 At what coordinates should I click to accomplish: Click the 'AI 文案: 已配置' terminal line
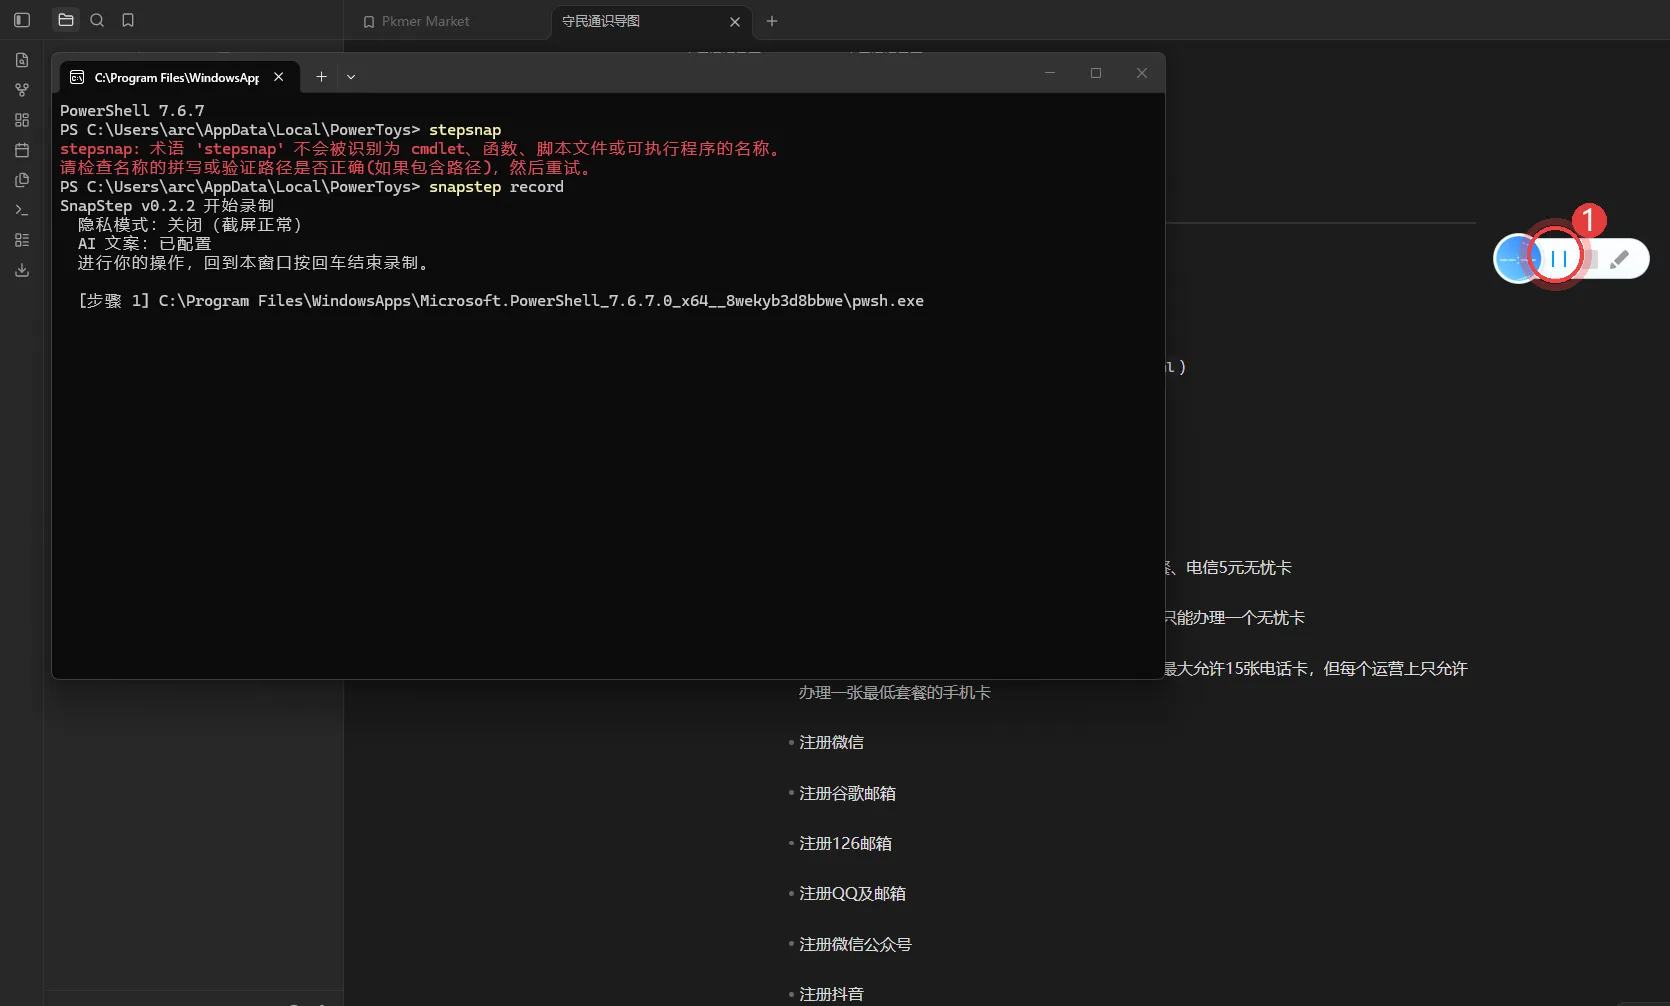(x=145, y=244)
